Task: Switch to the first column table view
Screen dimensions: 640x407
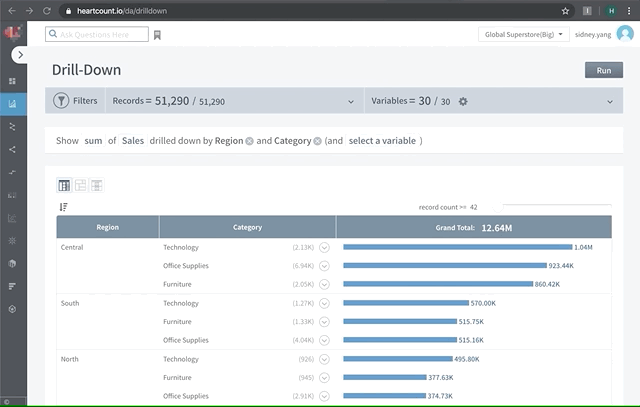Action: [x=64, y=186]
